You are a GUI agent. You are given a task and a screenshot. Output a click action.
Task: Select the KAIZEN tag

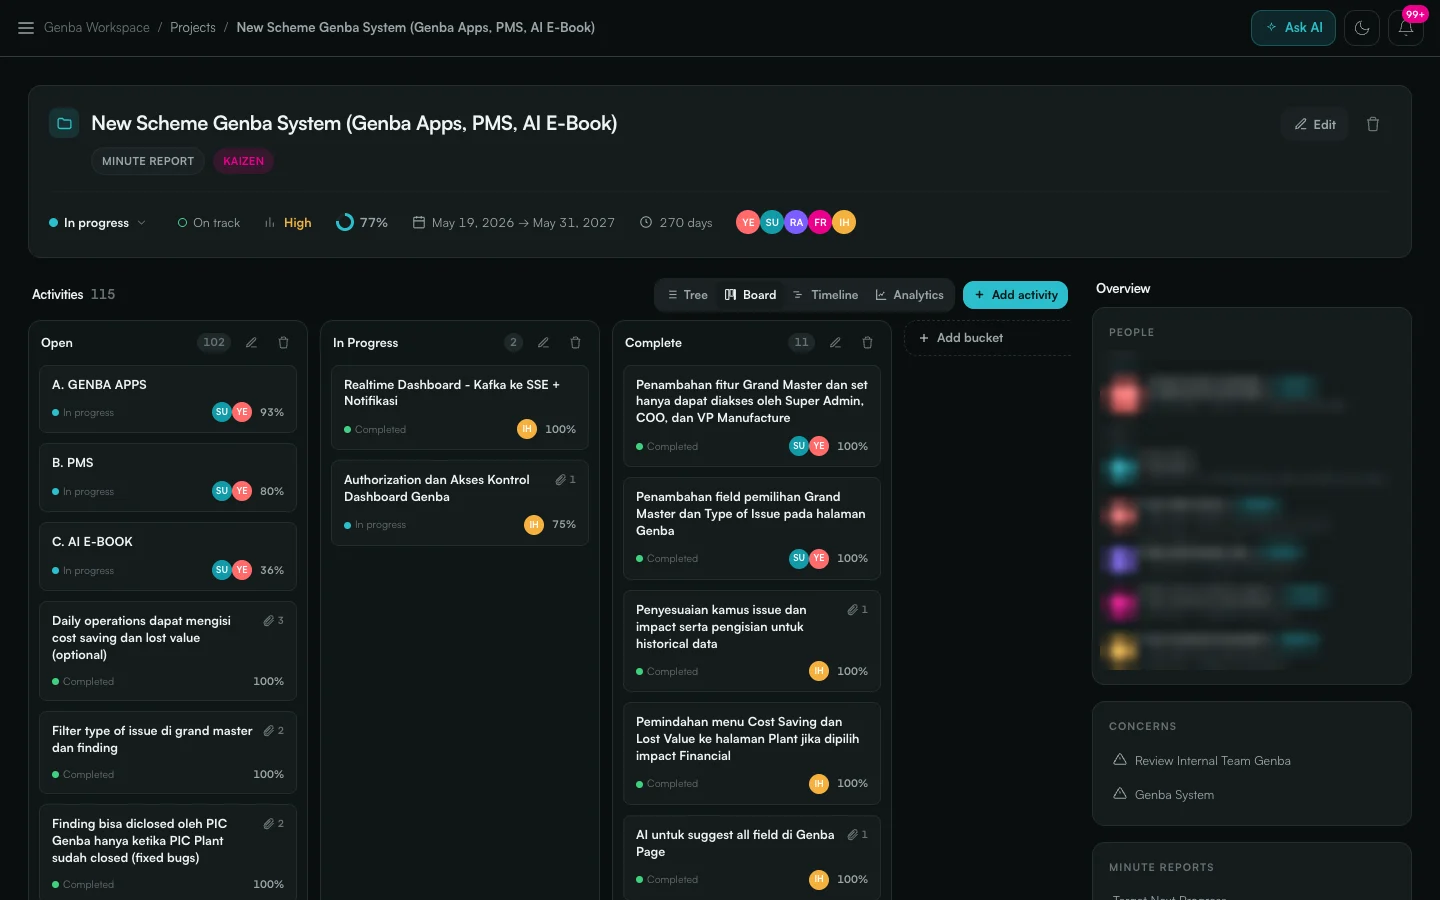pyautogui.click(x=243, y=161)
